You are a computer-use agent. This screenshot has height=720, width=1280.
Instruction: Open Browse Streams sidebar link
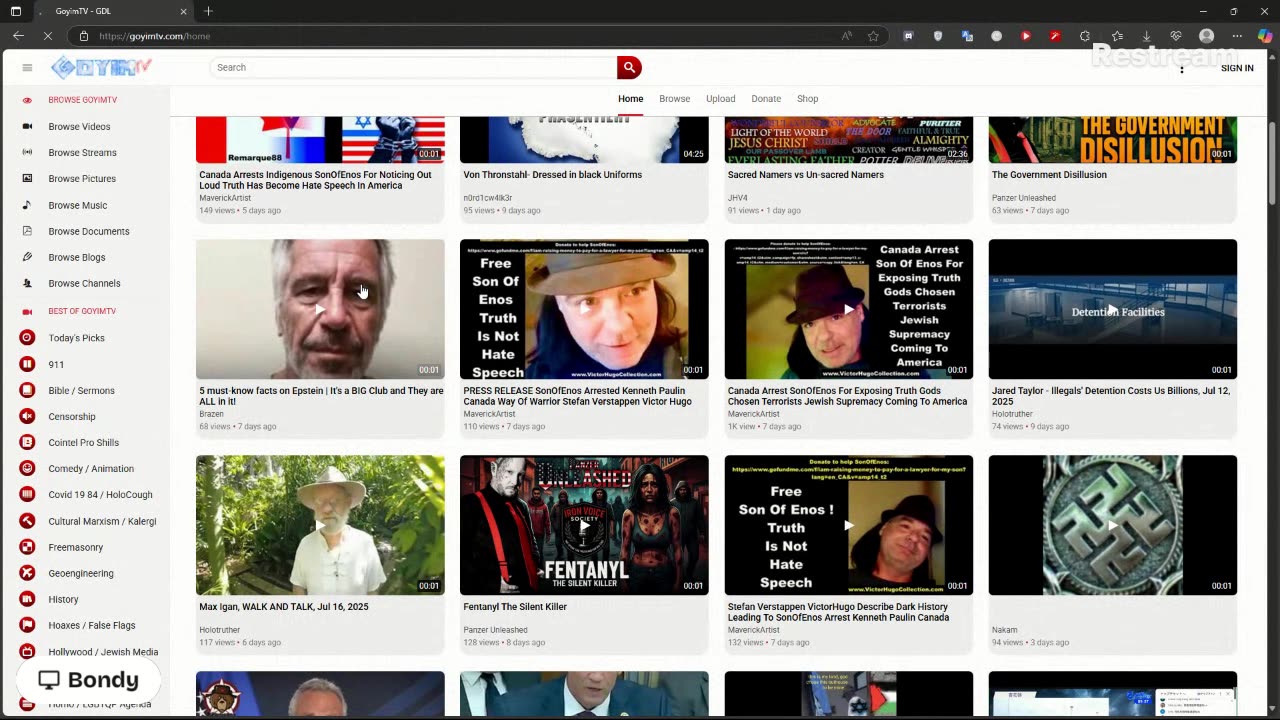point(82,153)
